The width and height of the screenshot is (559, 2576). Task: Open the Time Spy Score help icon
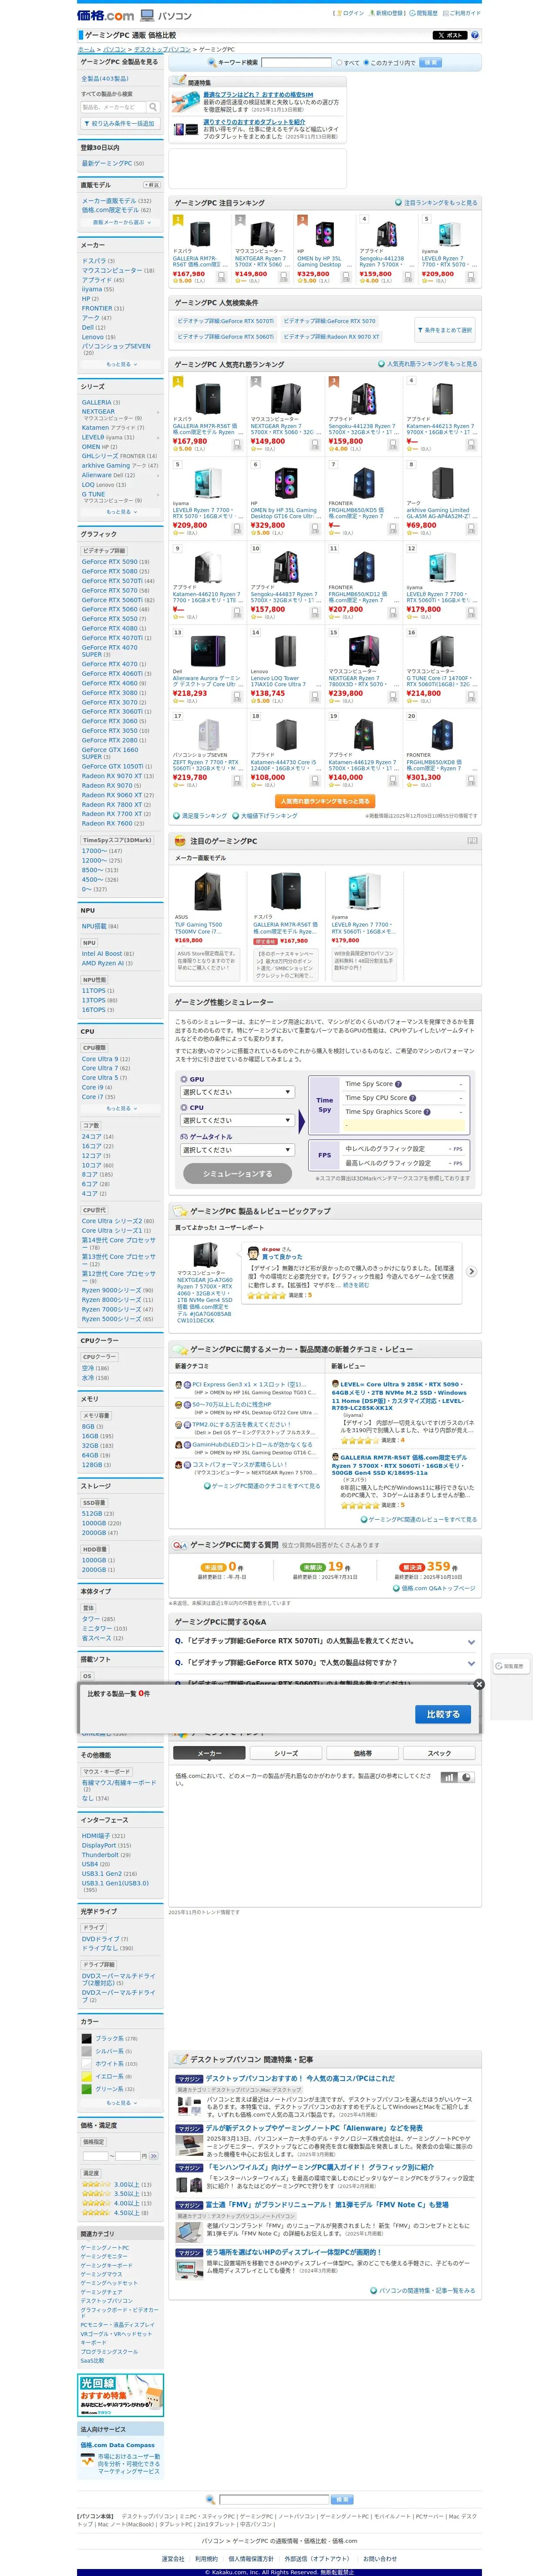[x=398, y=1084]
